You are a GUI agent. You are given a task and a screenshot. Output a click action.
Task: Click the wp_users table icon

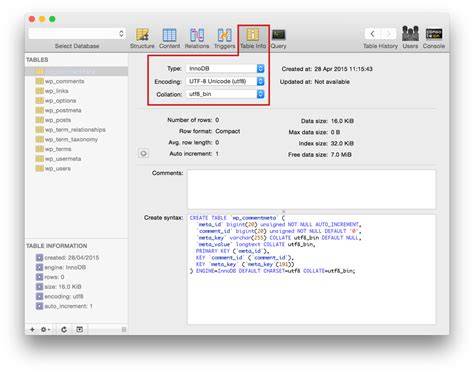(40, 169)
